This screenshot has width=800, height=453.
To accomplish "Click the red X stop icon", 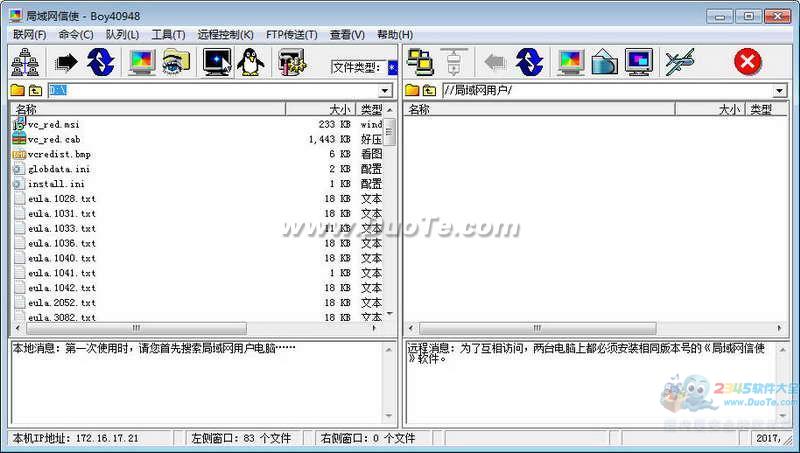I will (x=747, y=63).
